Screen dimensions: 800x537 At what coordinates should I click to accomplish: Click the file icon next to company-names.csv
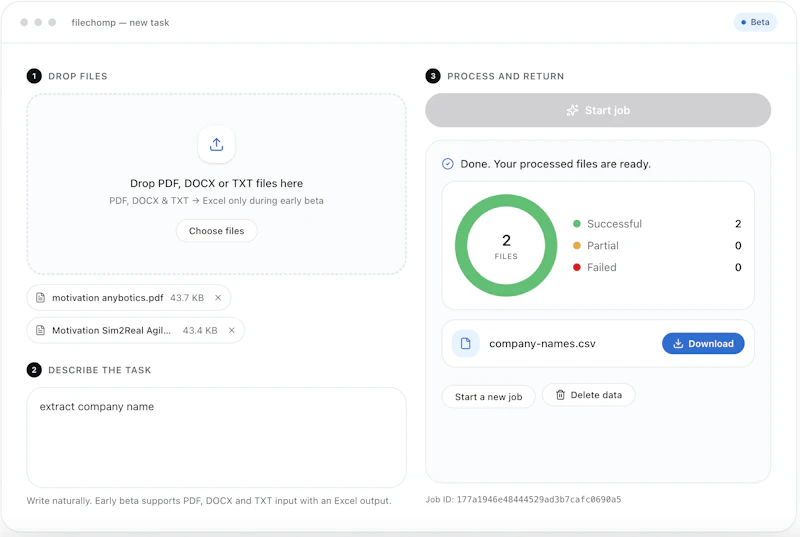(x=465, y=343)
